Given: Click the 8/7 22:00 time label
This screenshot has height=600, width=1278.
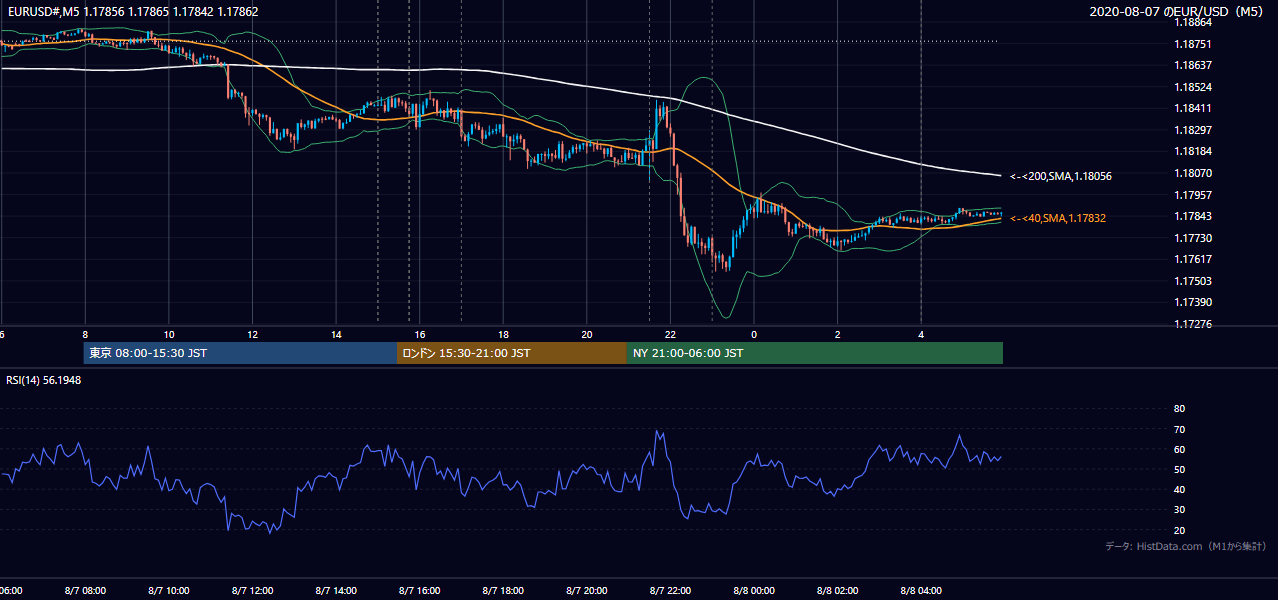Looking at the screenshot, I should 670,591.
